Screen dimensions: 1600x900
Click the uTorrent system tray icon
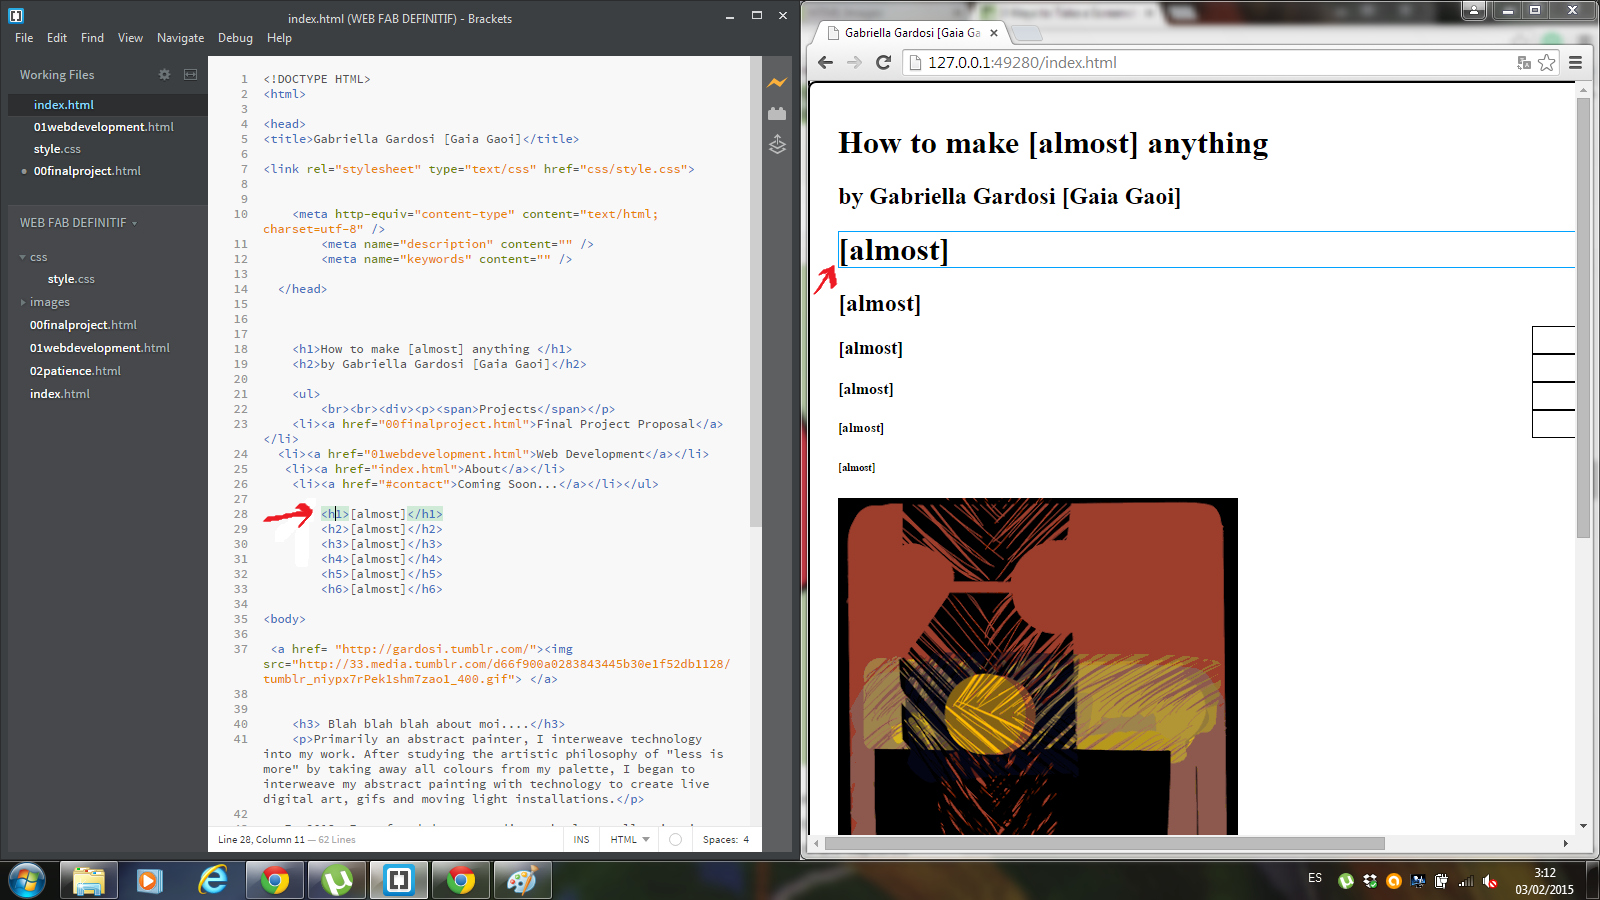coord(1346,881)
